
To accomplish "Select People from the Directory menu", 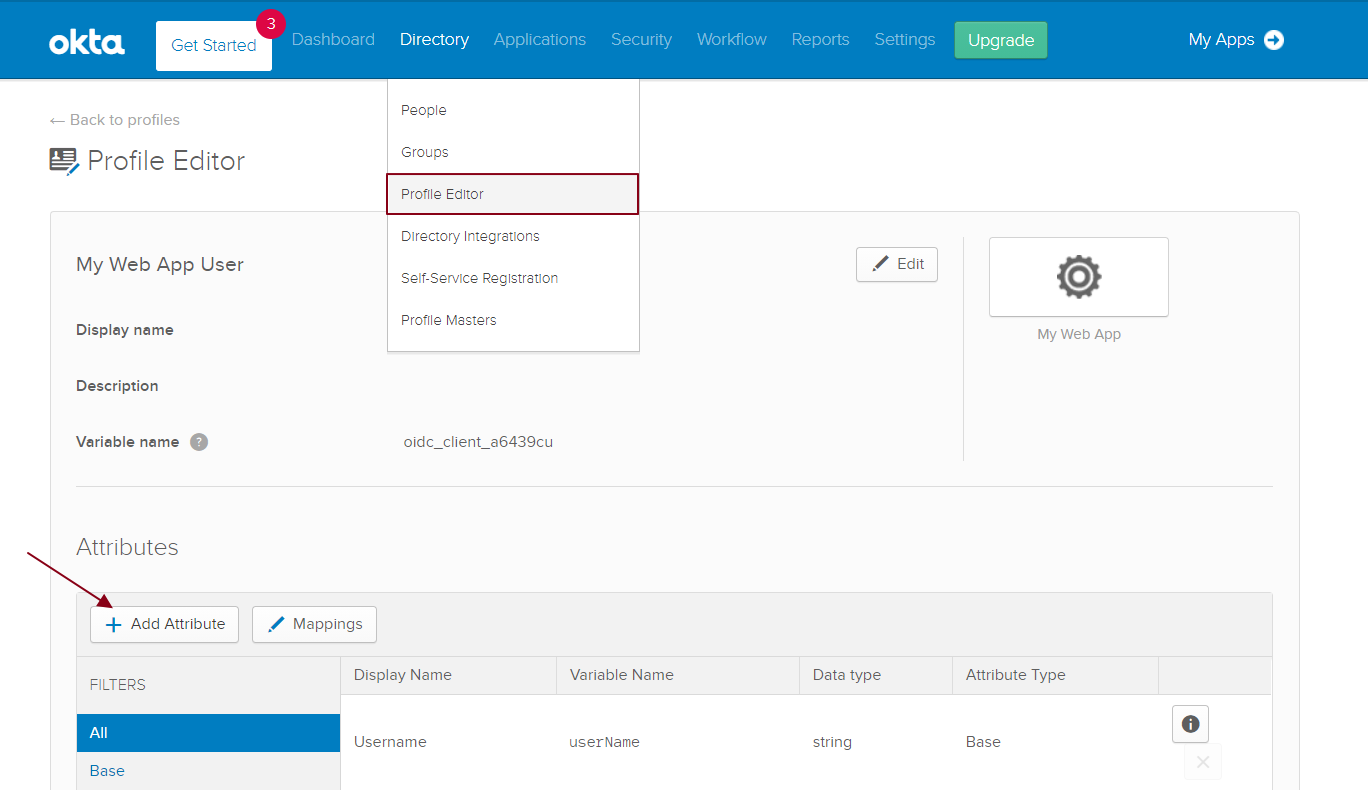I will pos(423,110).
